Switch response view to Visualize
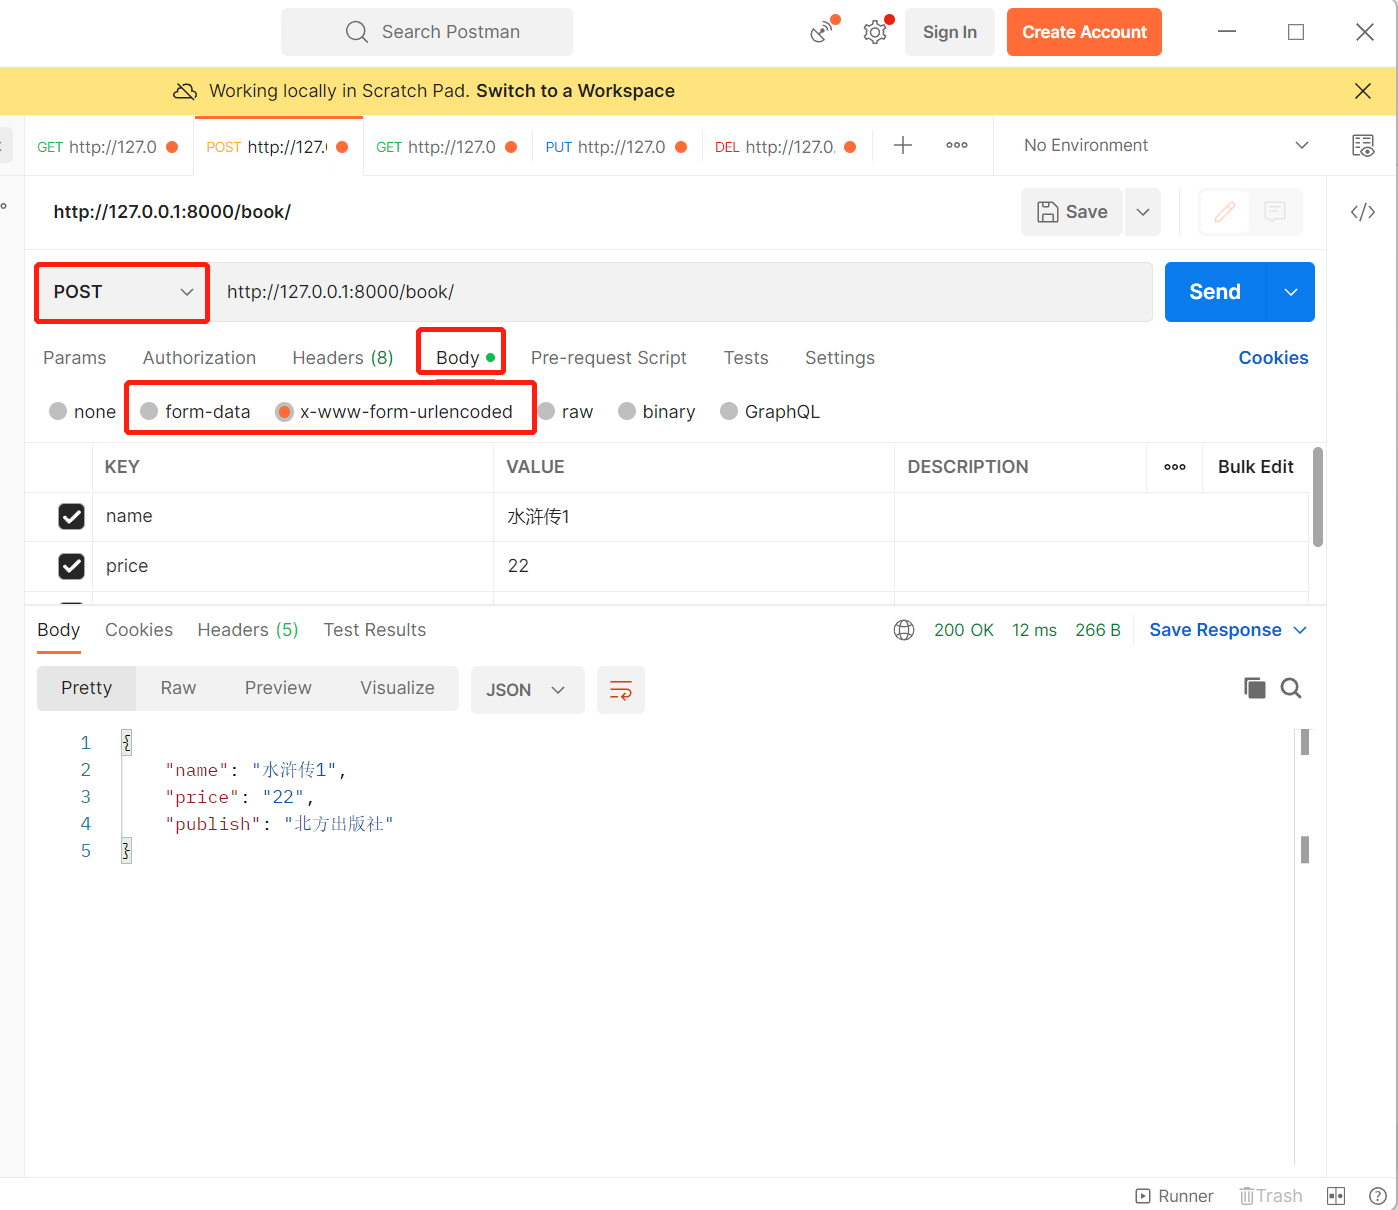This screenshot has width=1398, height=1210. tap(397, 688)
